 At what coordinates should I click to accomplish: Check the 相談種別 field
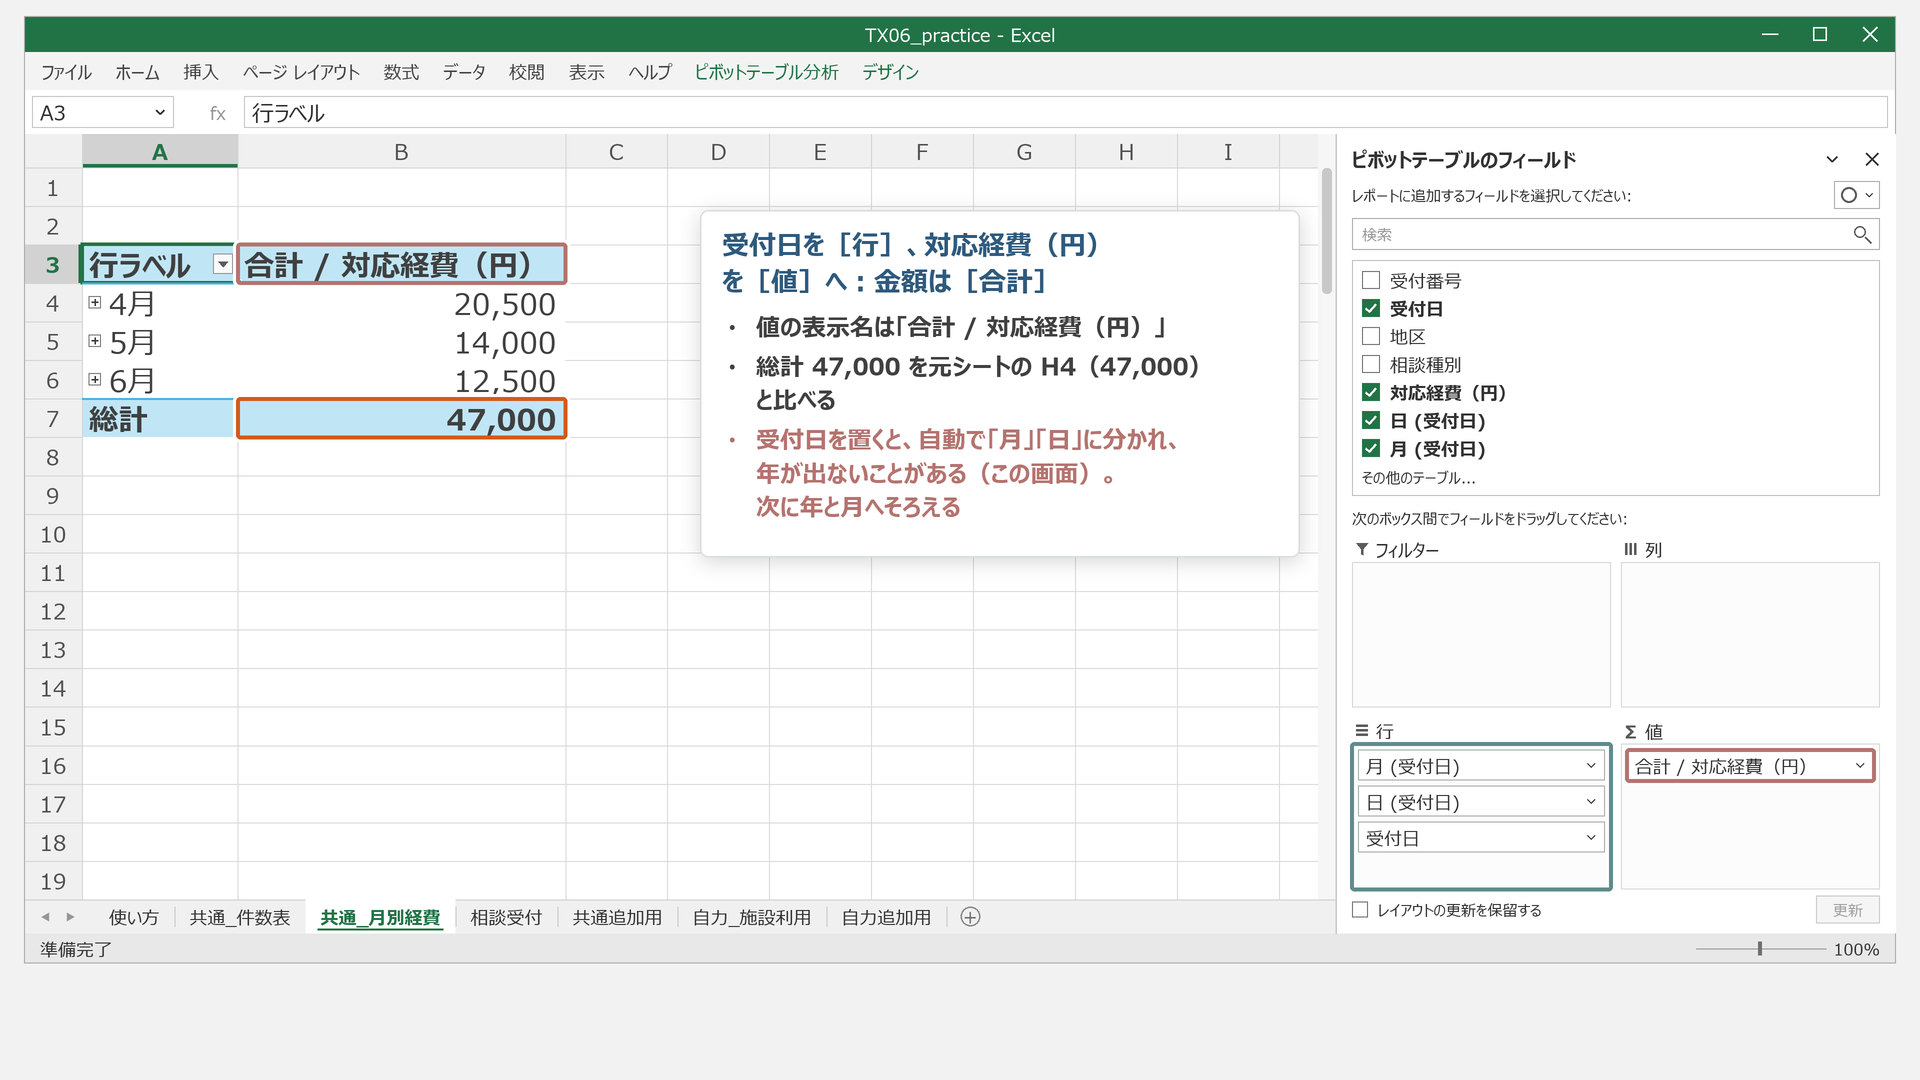[x=1371, y=364]
